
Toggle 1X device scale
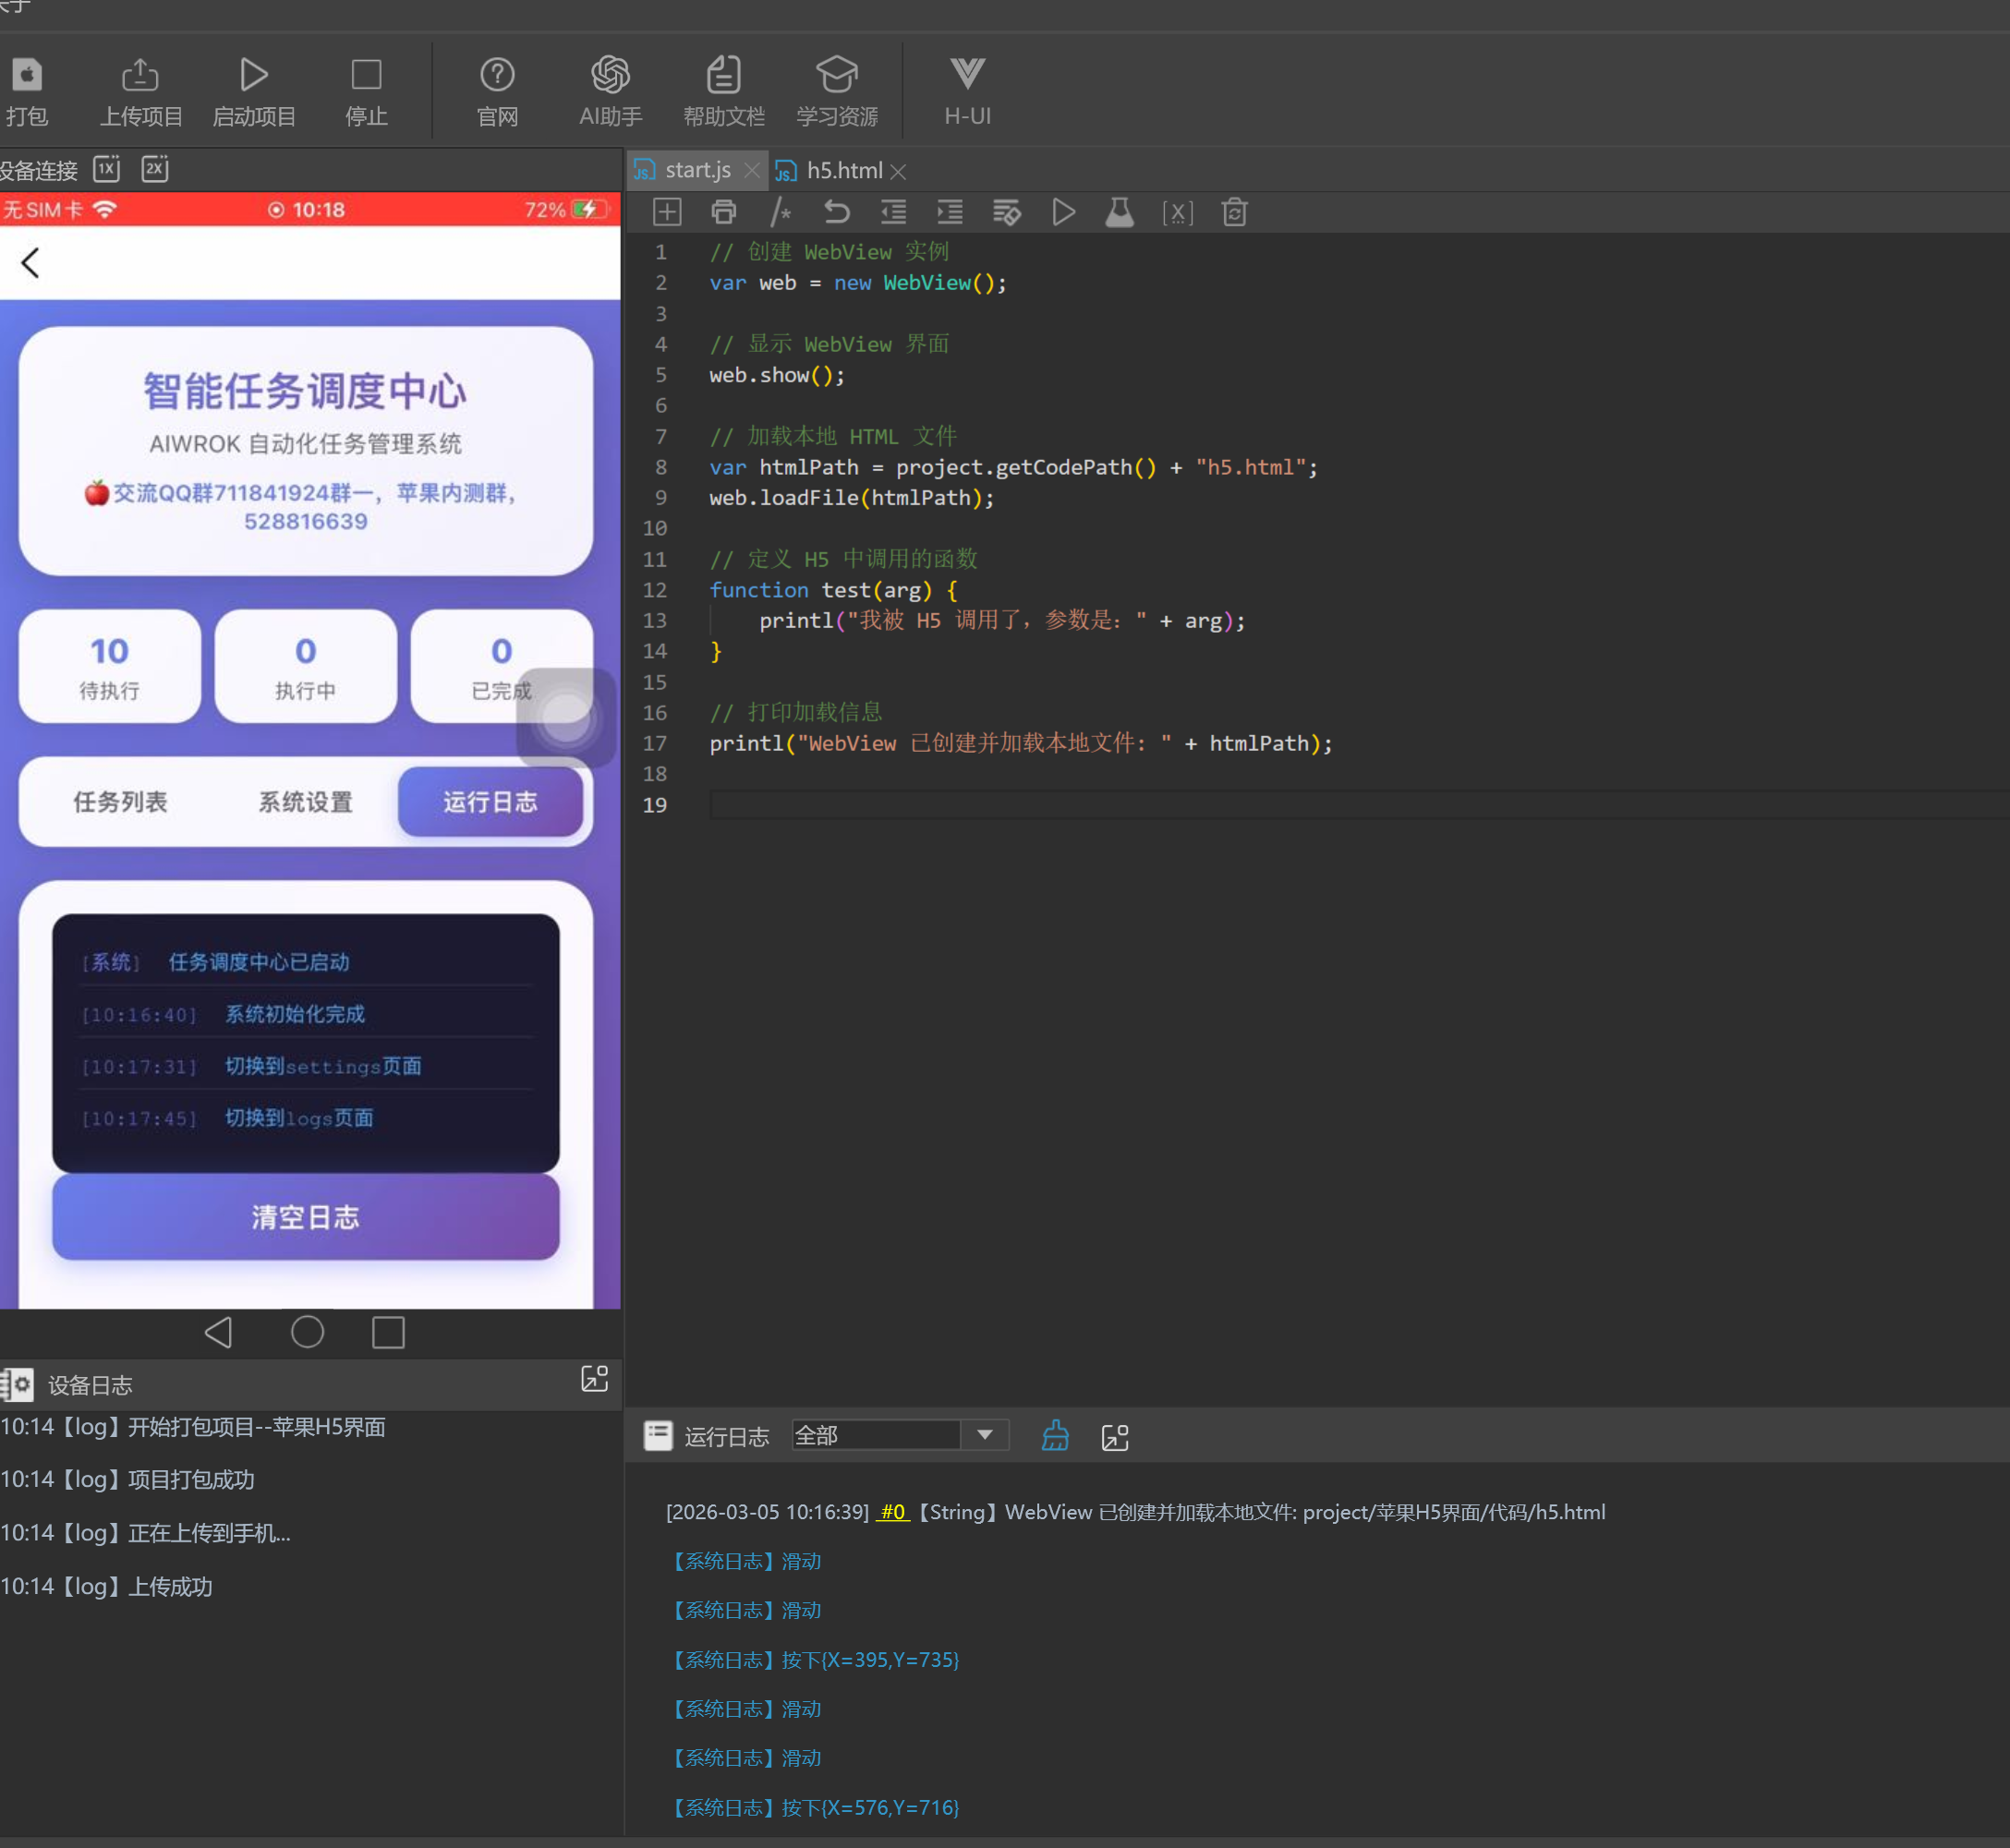point(107,169)
